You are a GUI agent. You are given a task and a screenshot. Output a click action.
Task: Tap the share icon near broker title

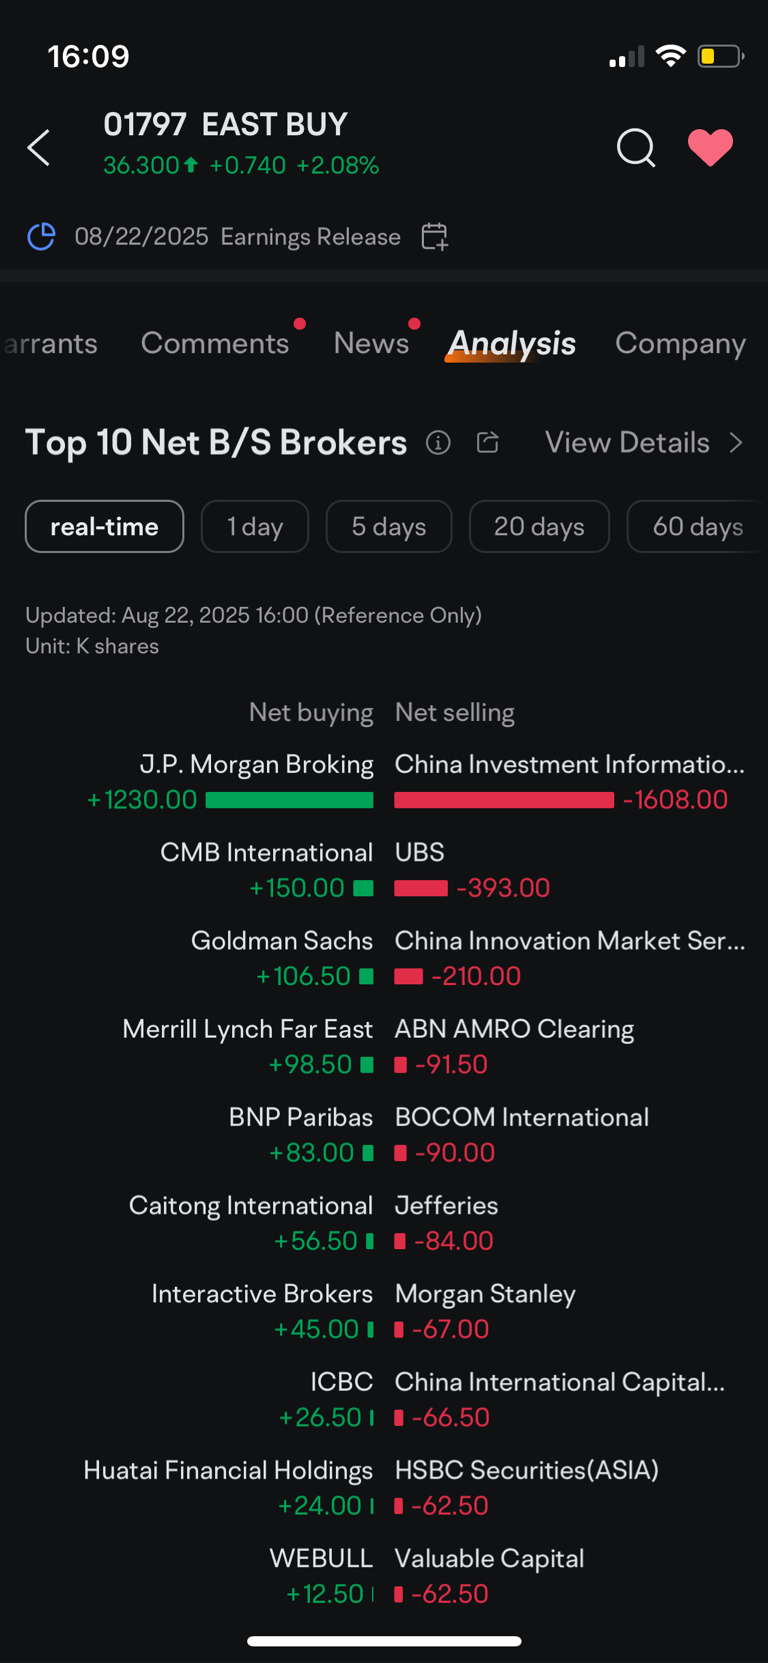(487, 442)
